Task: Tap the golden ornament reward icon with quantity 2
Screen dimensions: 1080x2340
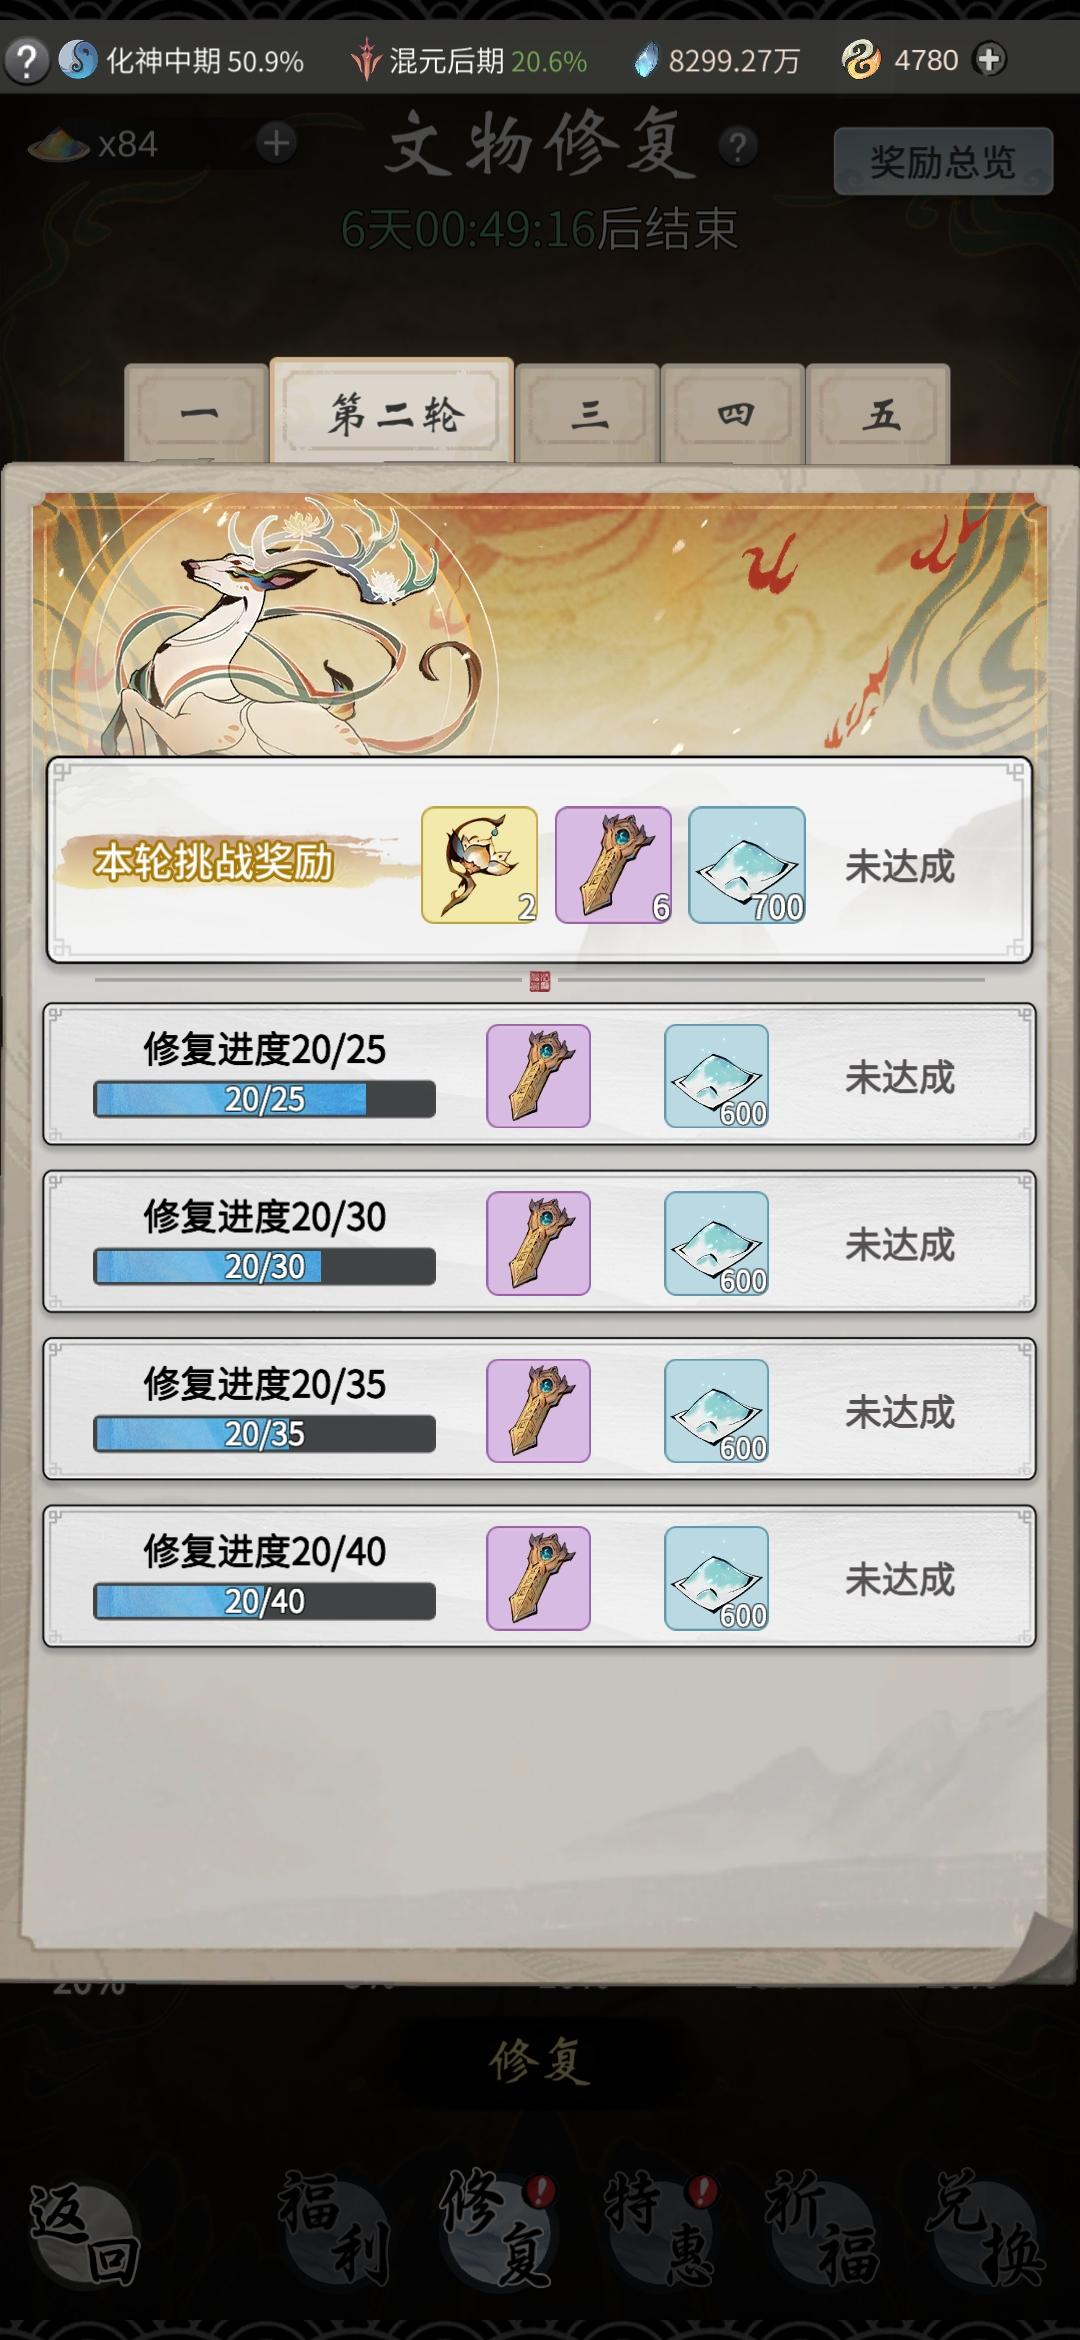Action: 480,865
